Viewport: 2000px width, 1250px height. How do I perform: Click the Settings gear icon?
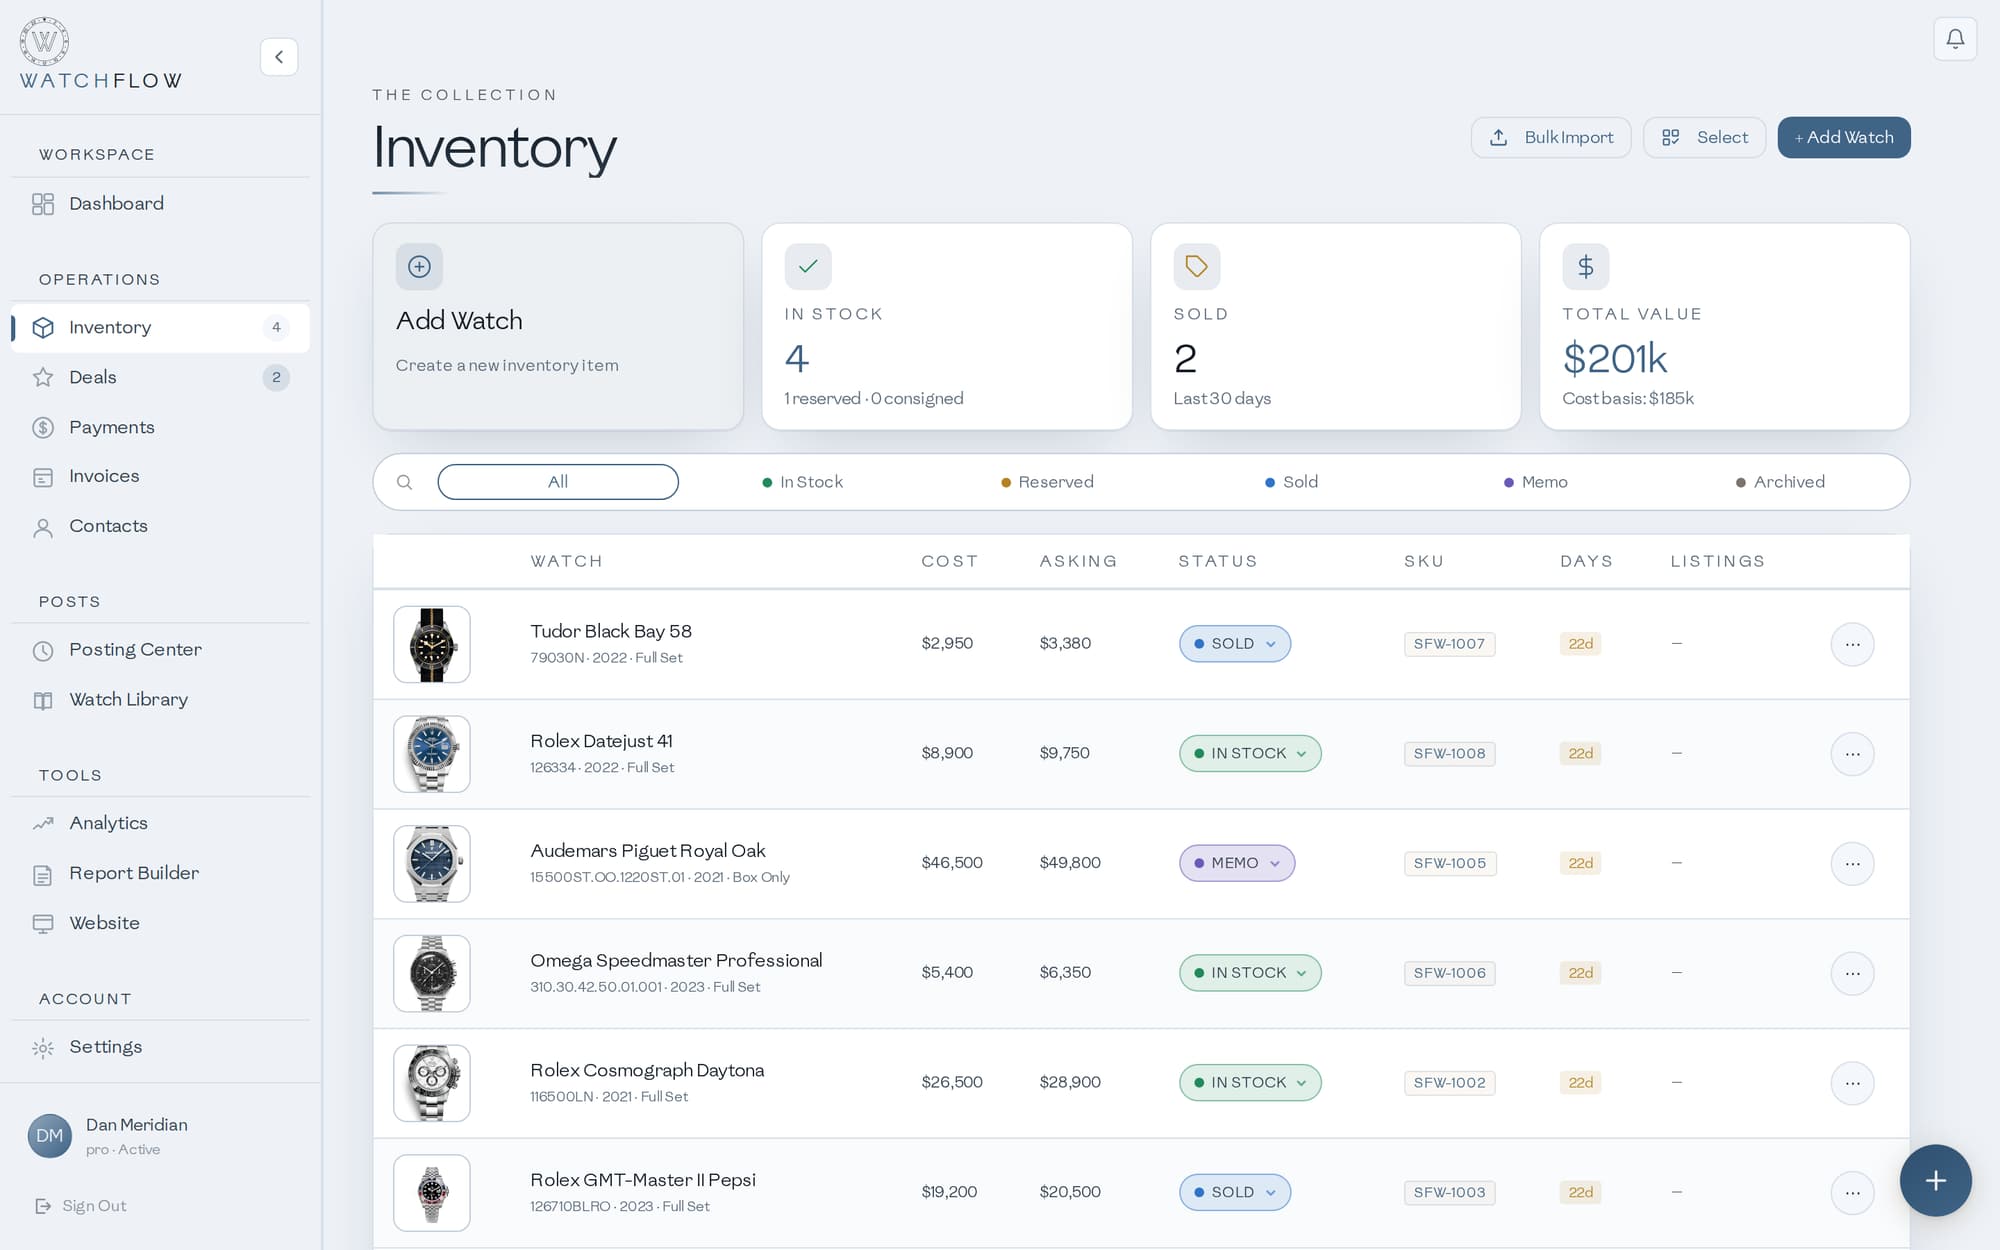(x=43, y=1048)
